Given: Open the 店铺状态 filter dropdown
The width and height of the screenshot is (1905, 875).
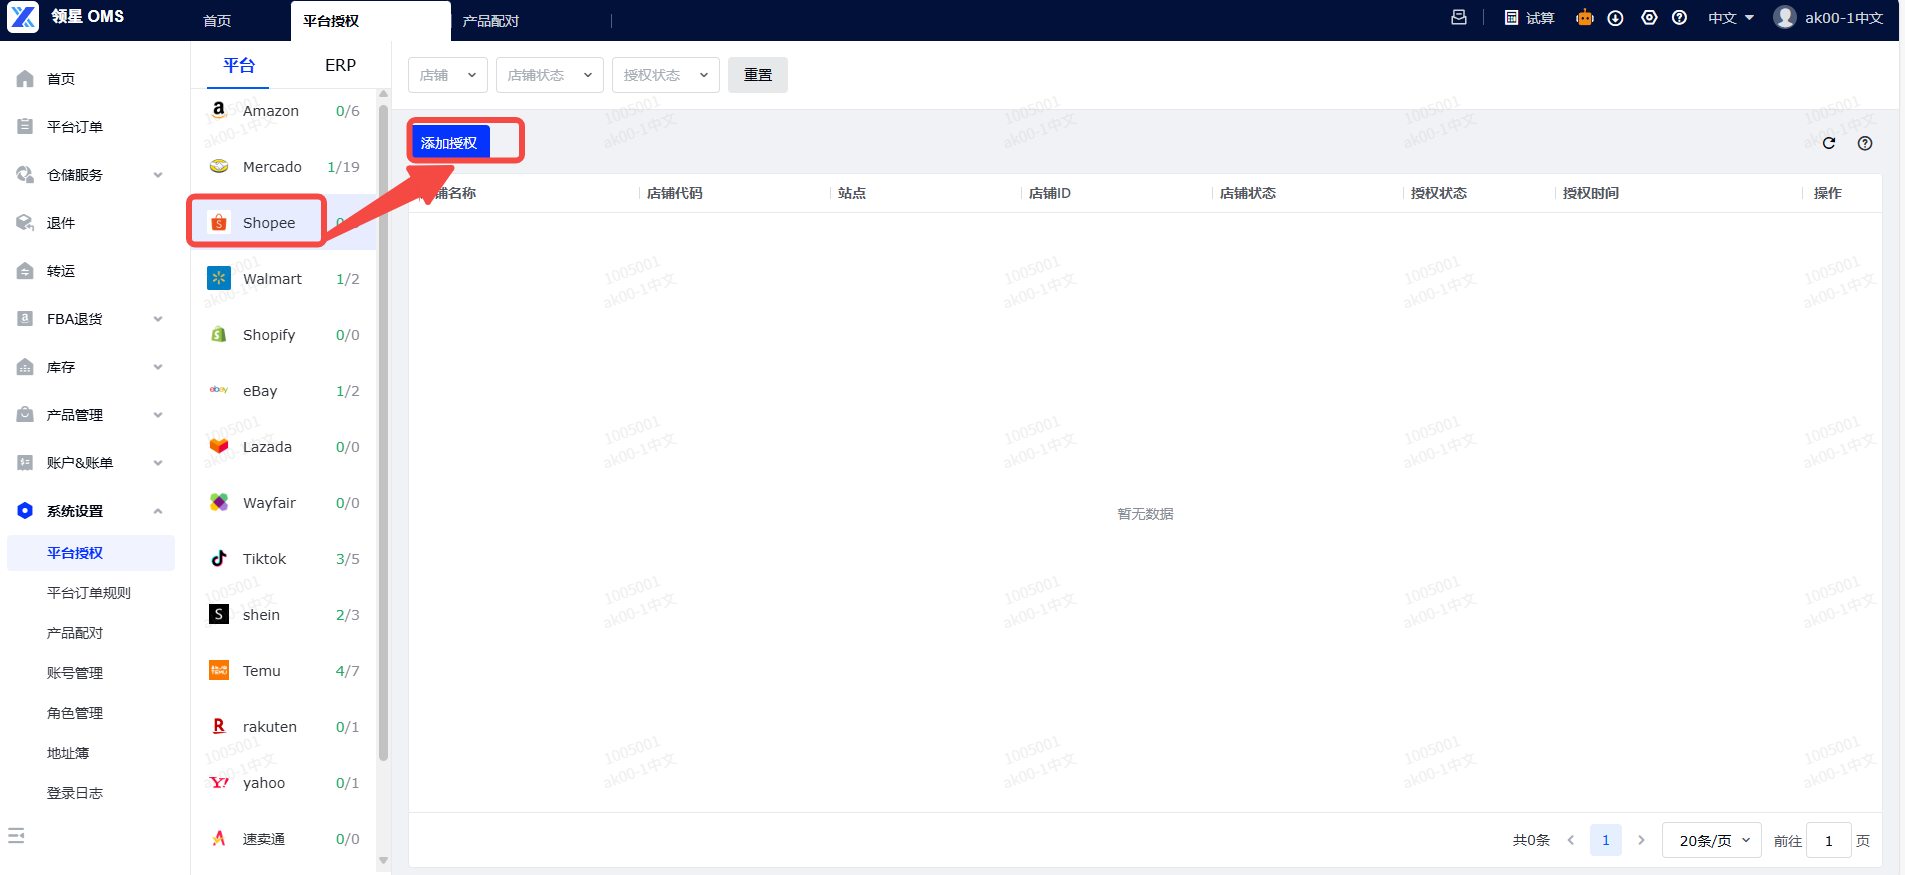Looking at the screenshot, I should point(550,75).
